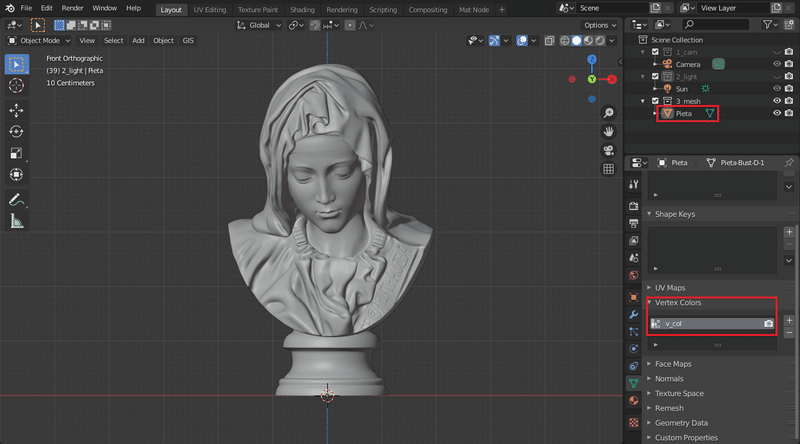Uncheck the 3_mesh collection checkbox

[x=655, y=101]
